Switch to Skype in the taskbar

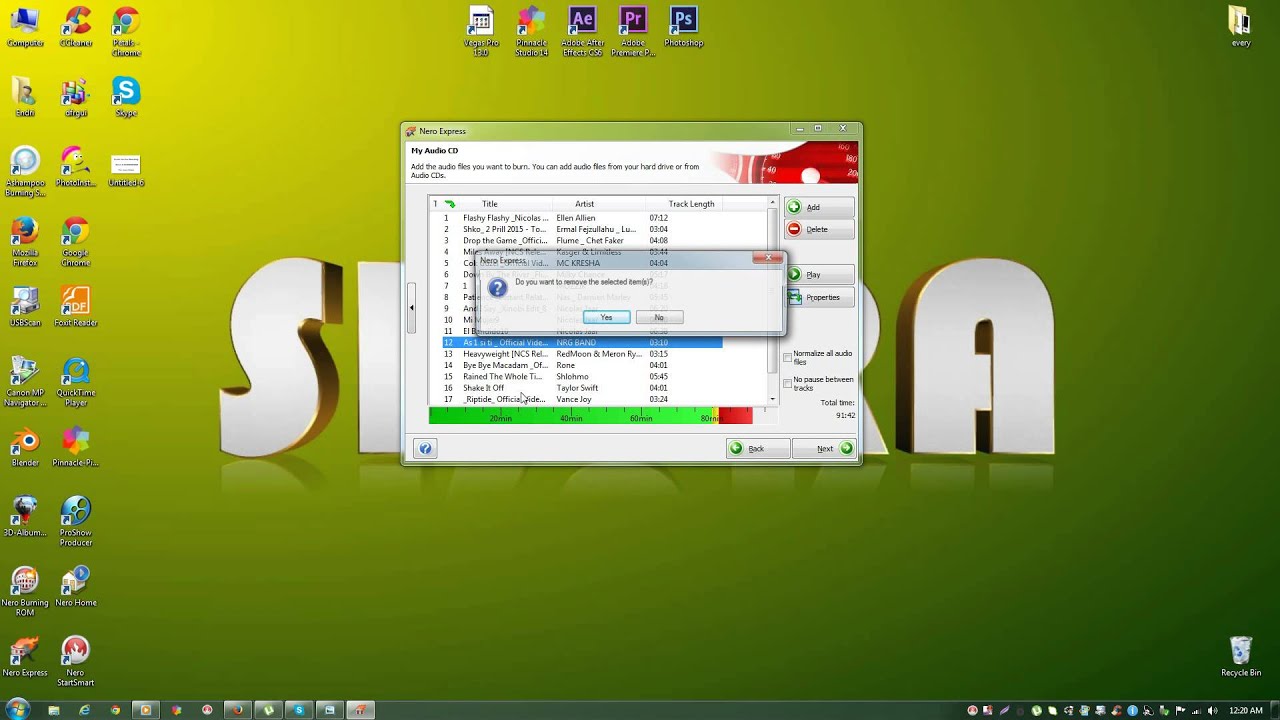(x=299, y=710)
